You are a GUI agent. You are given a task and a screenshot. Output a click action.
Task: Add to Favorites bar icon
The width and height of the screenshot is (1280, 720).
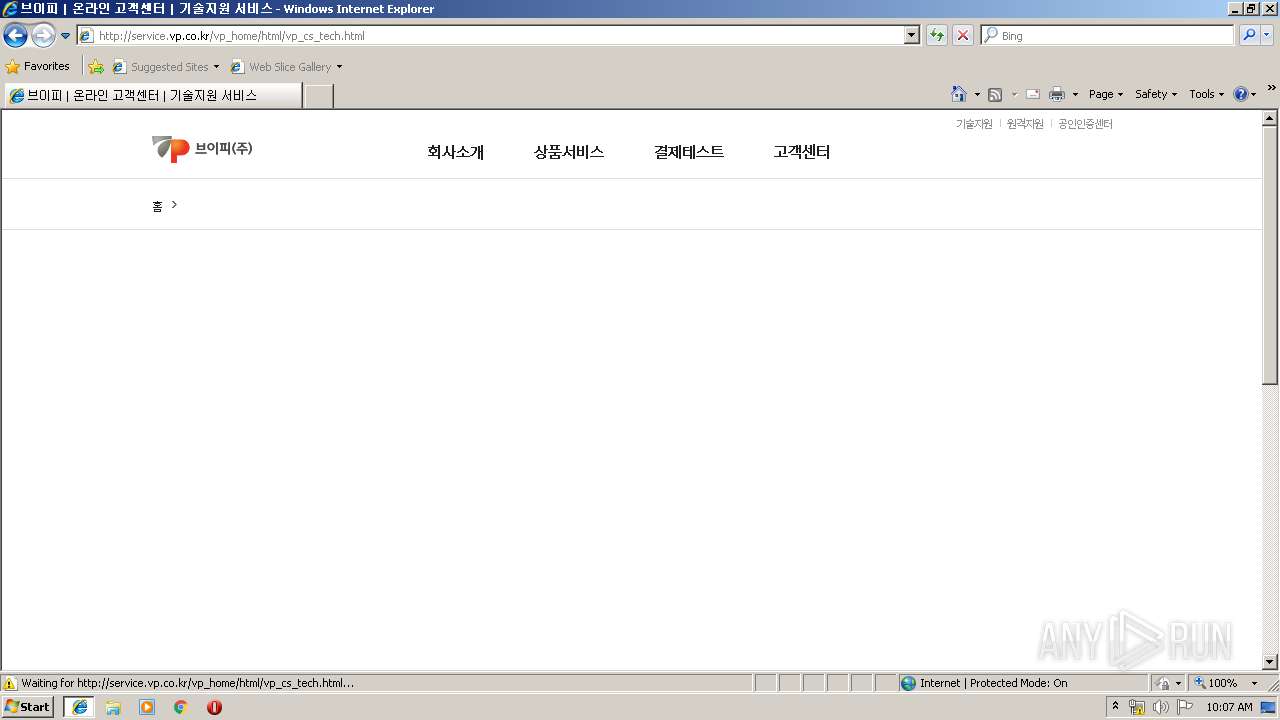point(96,67)
